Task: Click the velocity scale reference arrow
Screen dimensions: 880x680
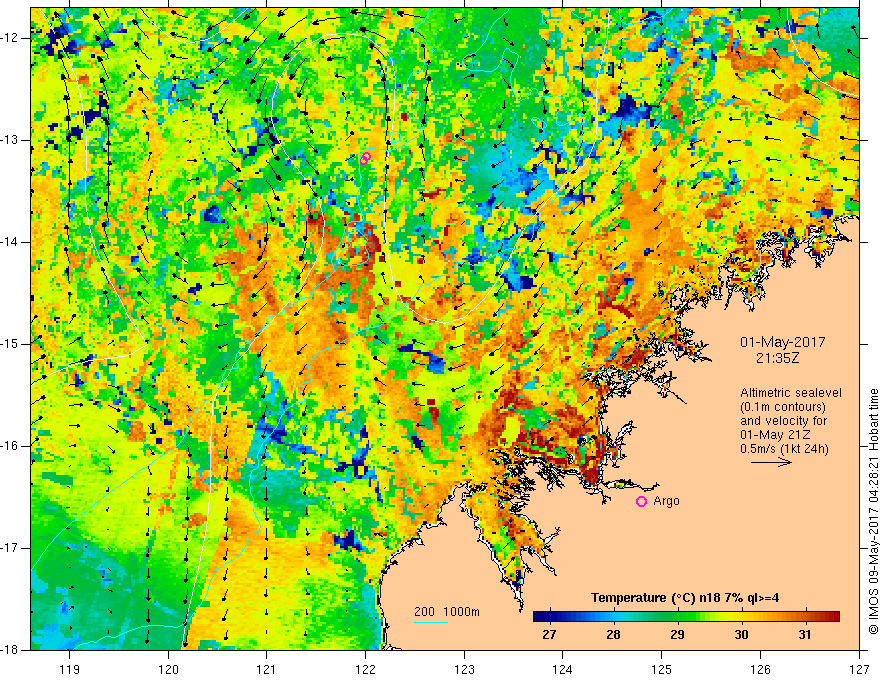Action: pos(771,462)
